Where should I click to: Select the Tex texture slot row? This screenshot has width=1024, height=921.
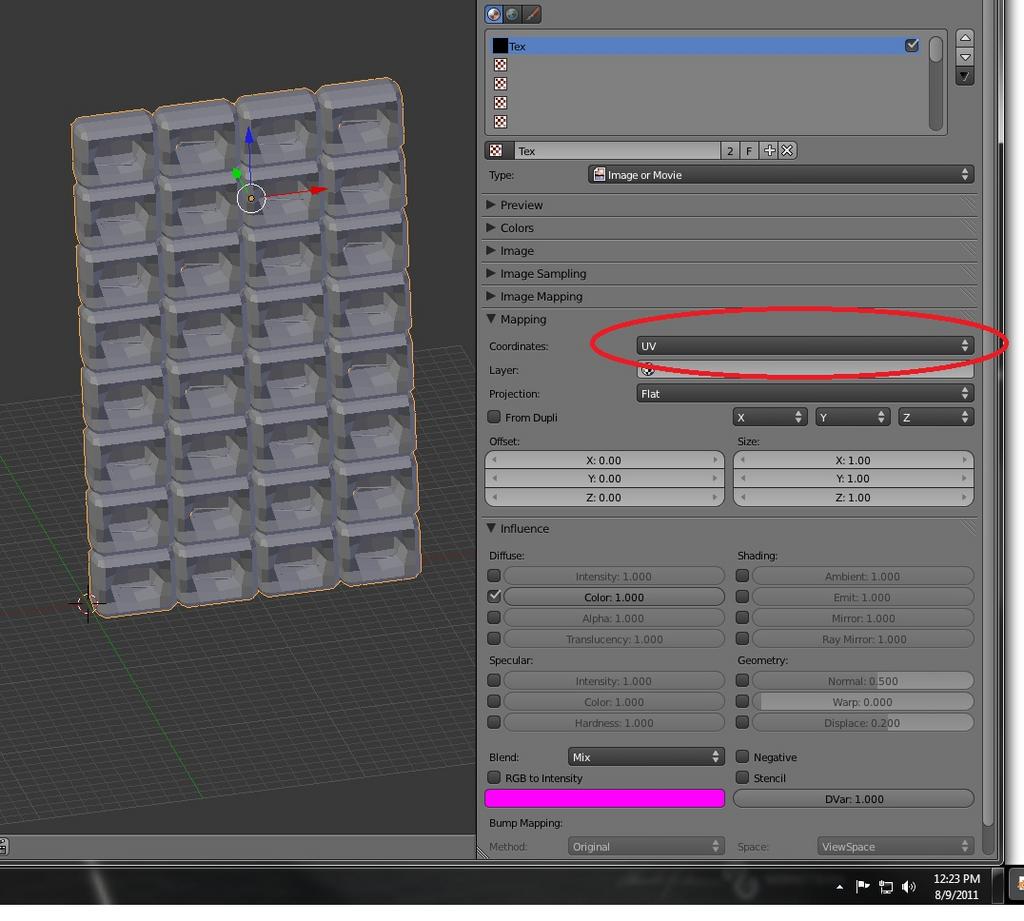point(706,46)
